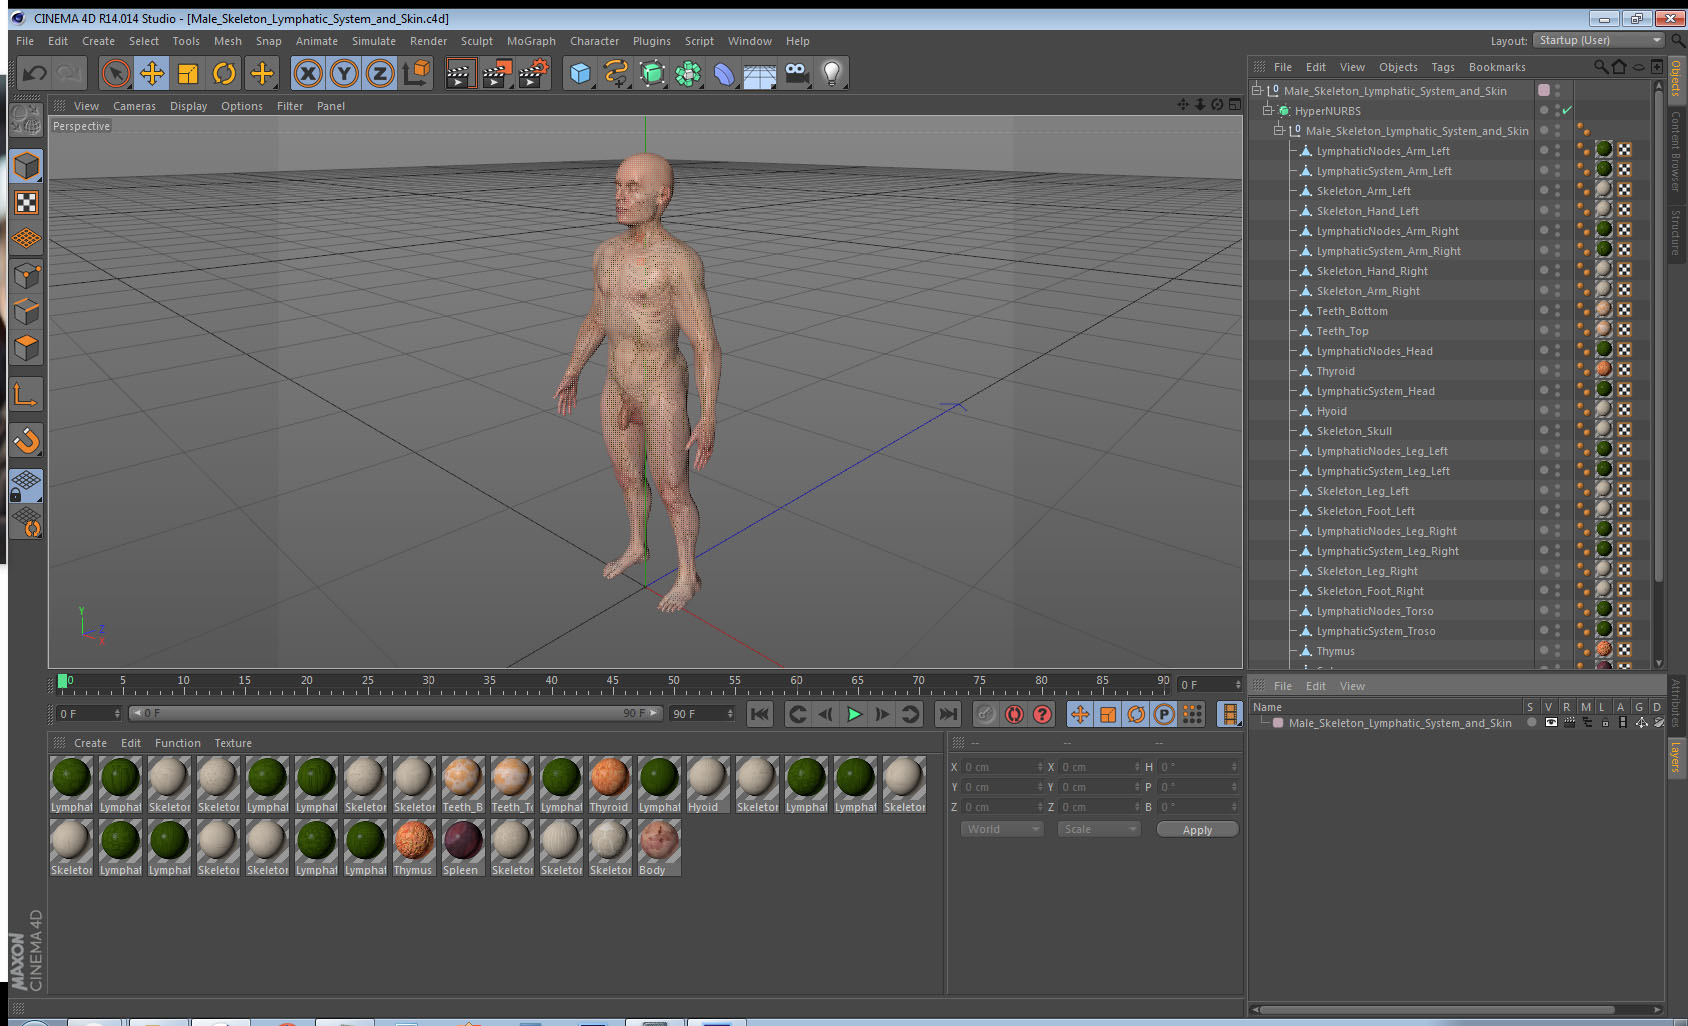This screenshot has width=1688, height=1026.
Task: Open the MoGraph menu
Action: point(531,41)
